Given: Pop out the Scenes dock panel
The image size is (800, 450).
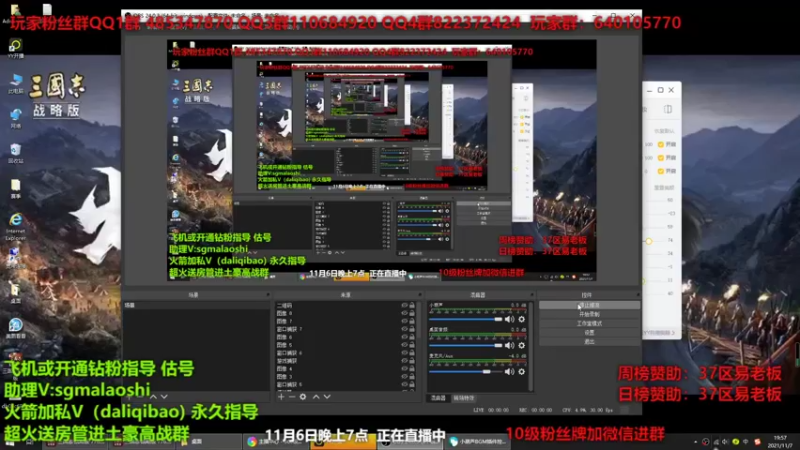Looking at the screenshot, I should point(267,295).
